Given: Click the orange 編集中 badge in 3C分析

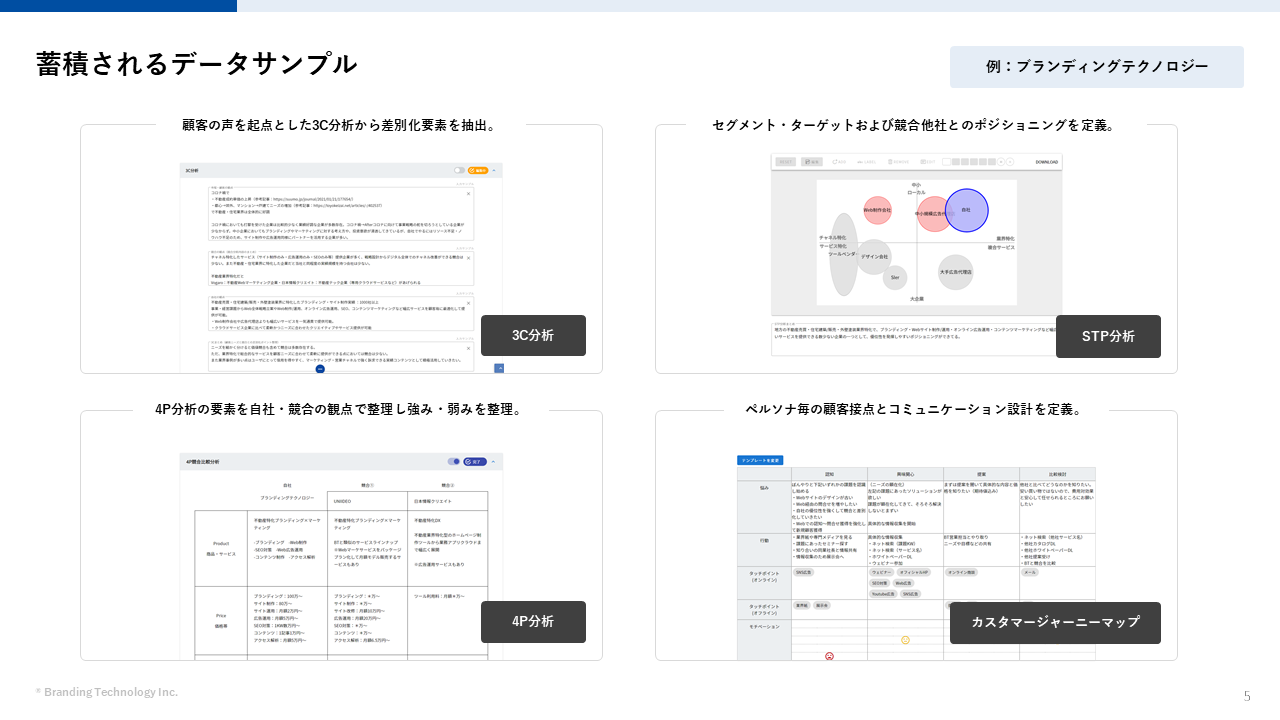Looking at the screenshot, I should tap(477, 171).
